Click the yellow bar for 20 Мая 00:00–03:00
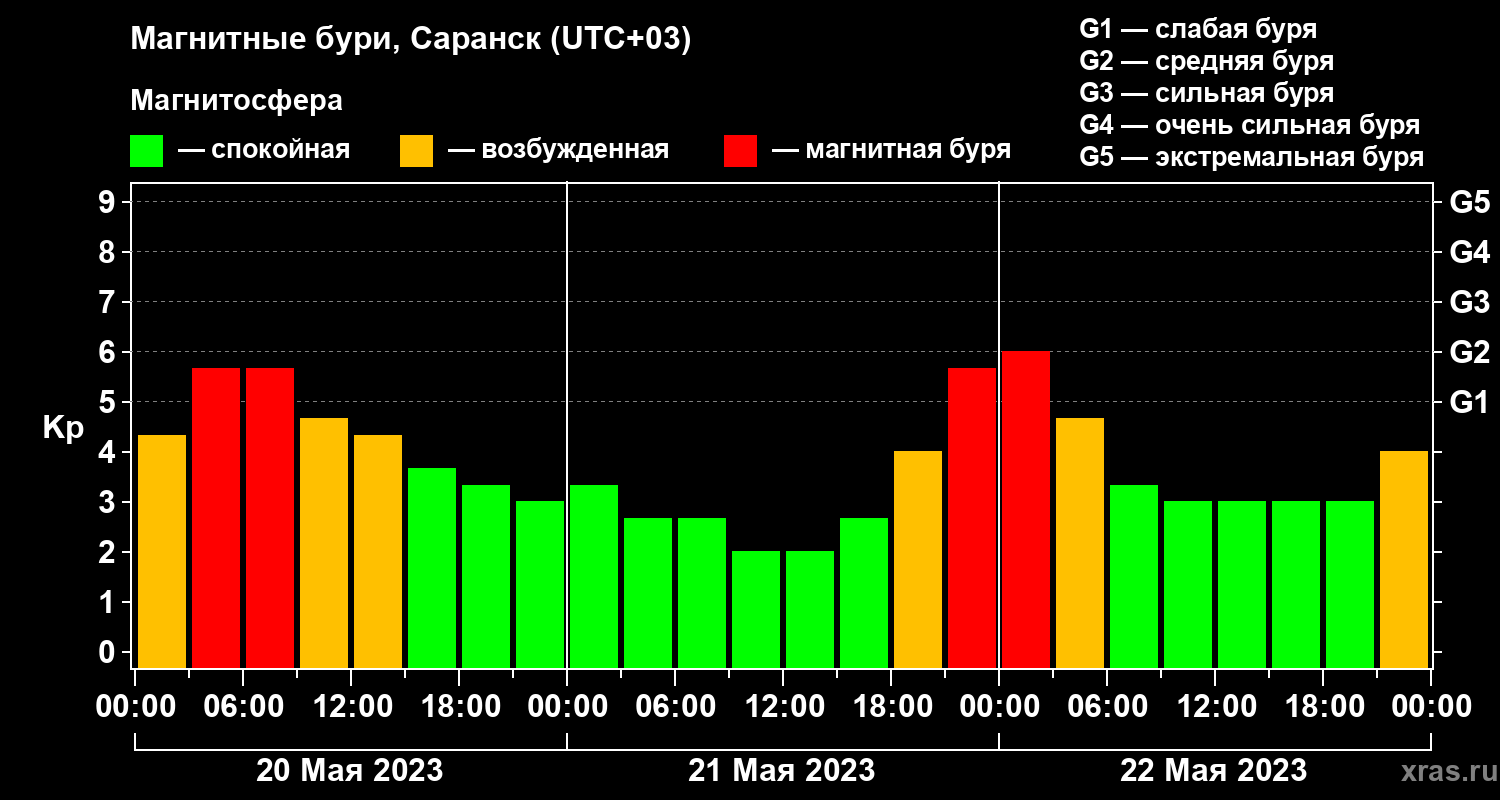Viewport: 1500px width, 800px height. pyautogui.click(x=162, y=551)
